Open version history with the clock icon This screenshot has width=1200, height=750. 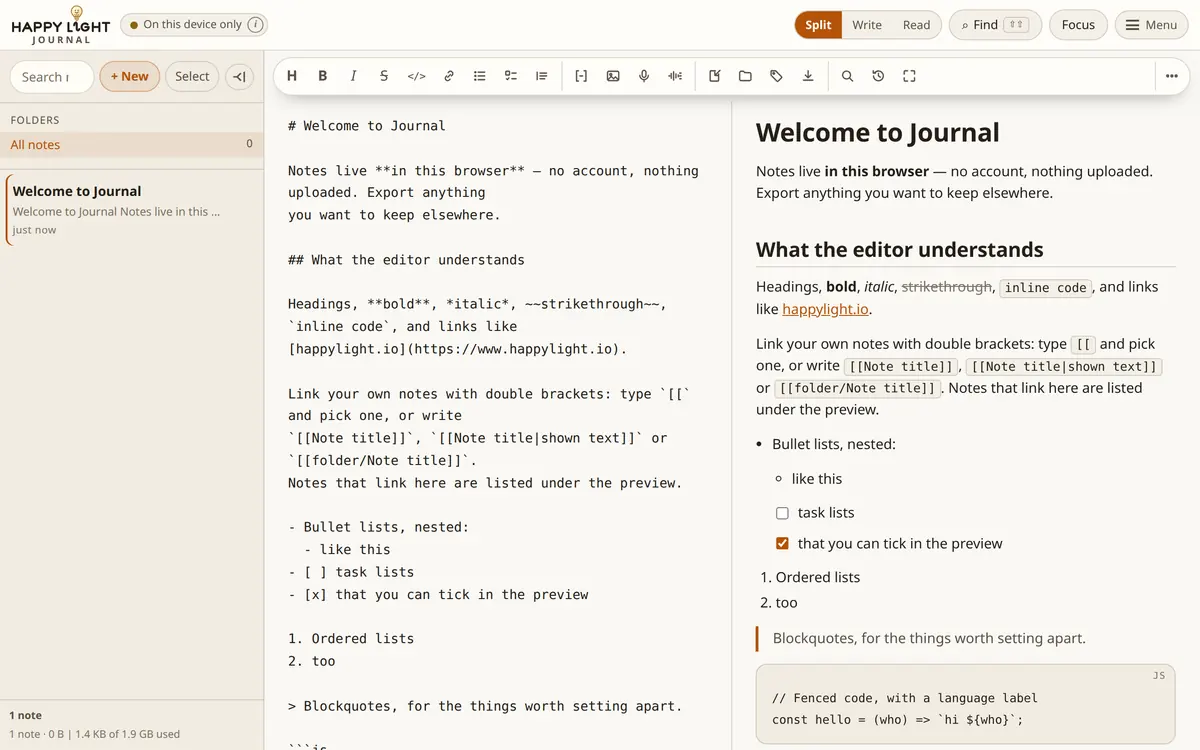coord(878,76)
